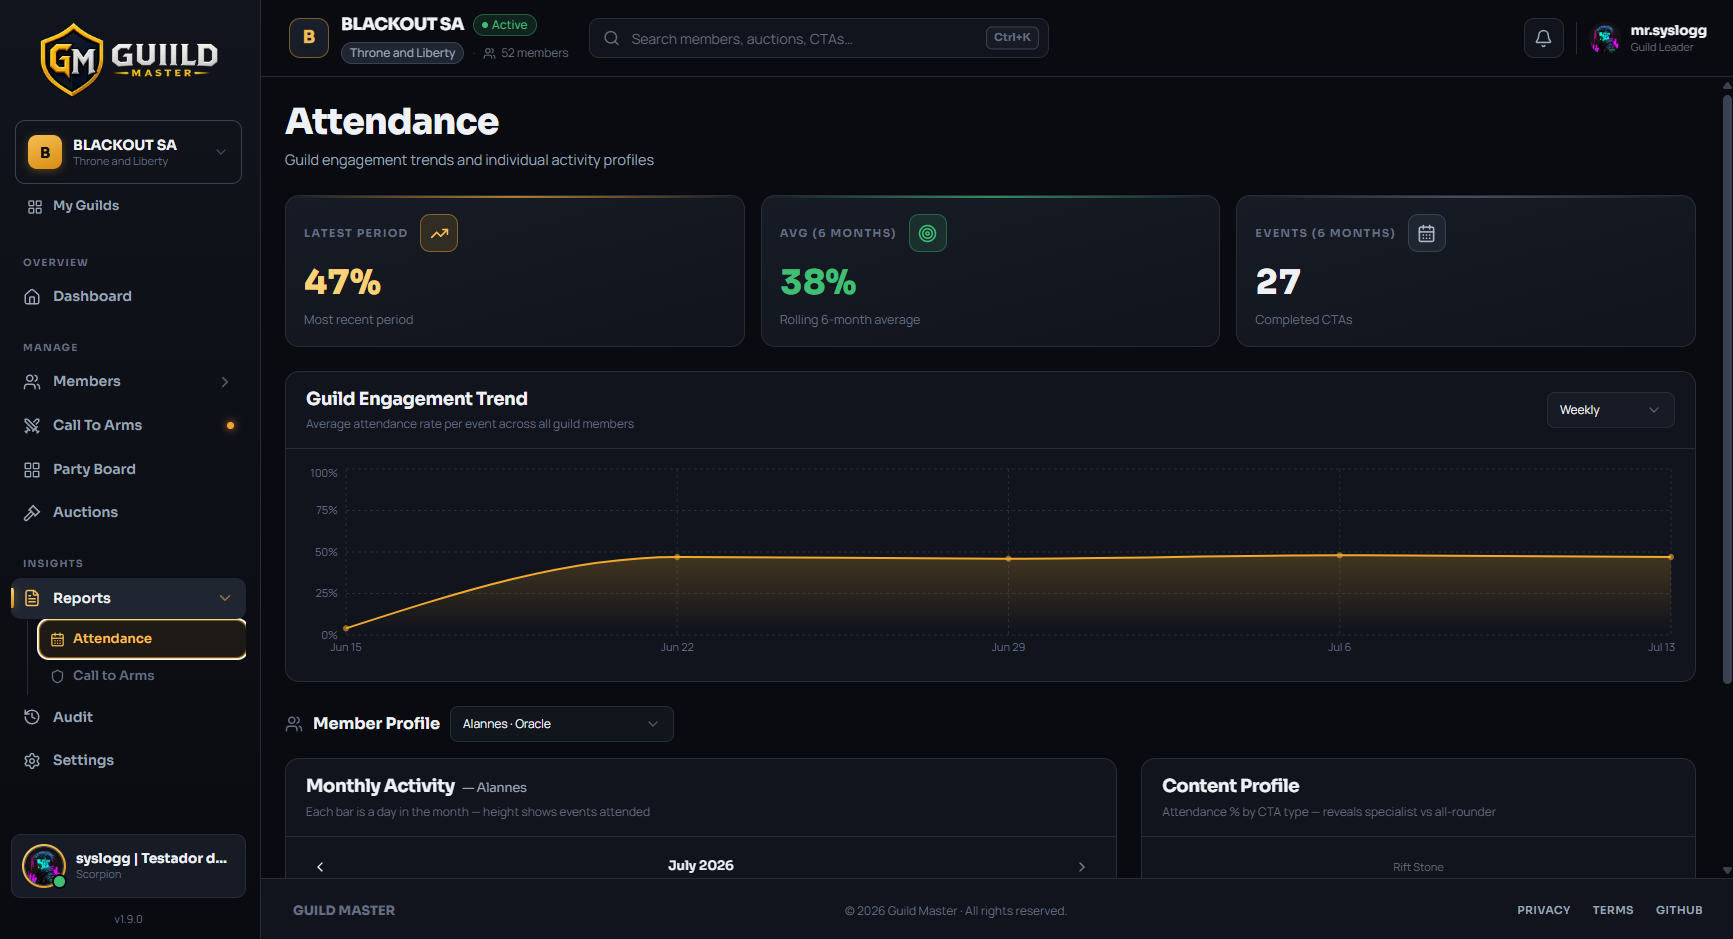Screen dimensions: 1733x939
Task: Click the Ctrl+K shortcut badge
Action: pos(1012,38)
